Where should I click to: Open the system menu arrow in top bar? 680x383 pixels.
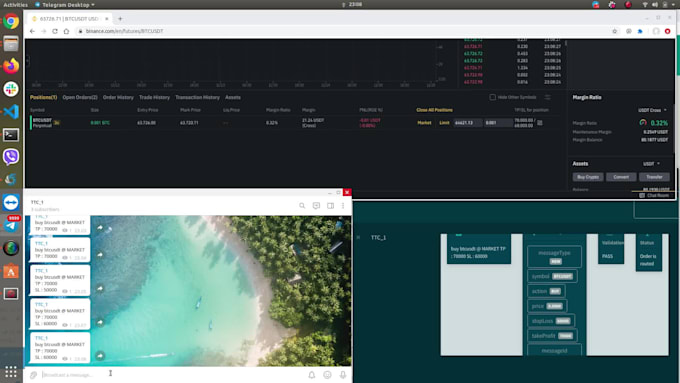coord(673,5)
